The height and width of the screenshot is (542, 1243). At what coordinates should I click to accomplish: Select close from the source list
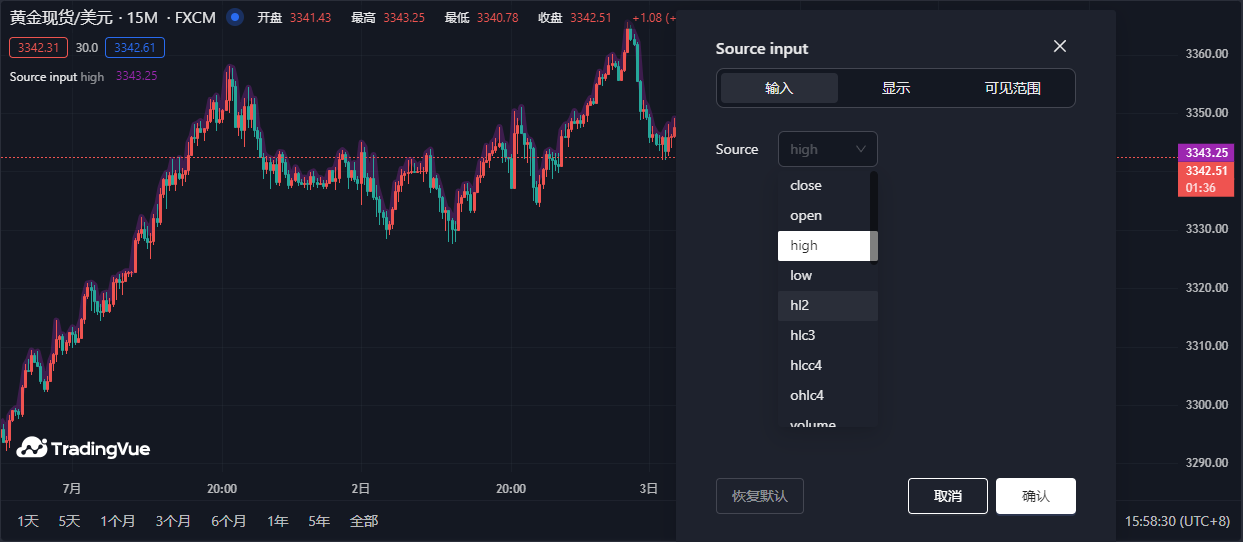pos(806,185)
